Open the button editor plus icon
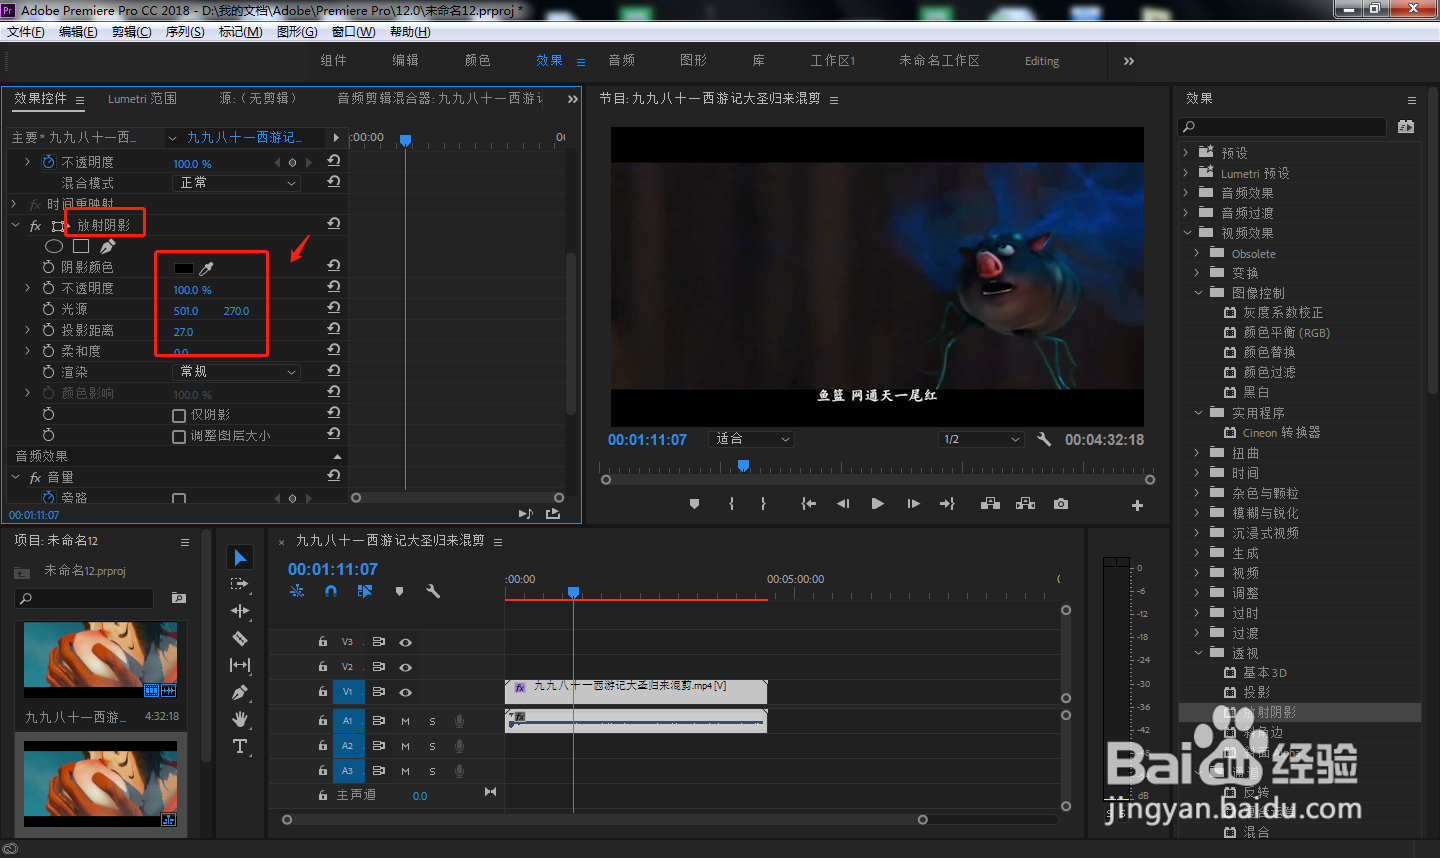1440x858 pixels. point(1137,505)
